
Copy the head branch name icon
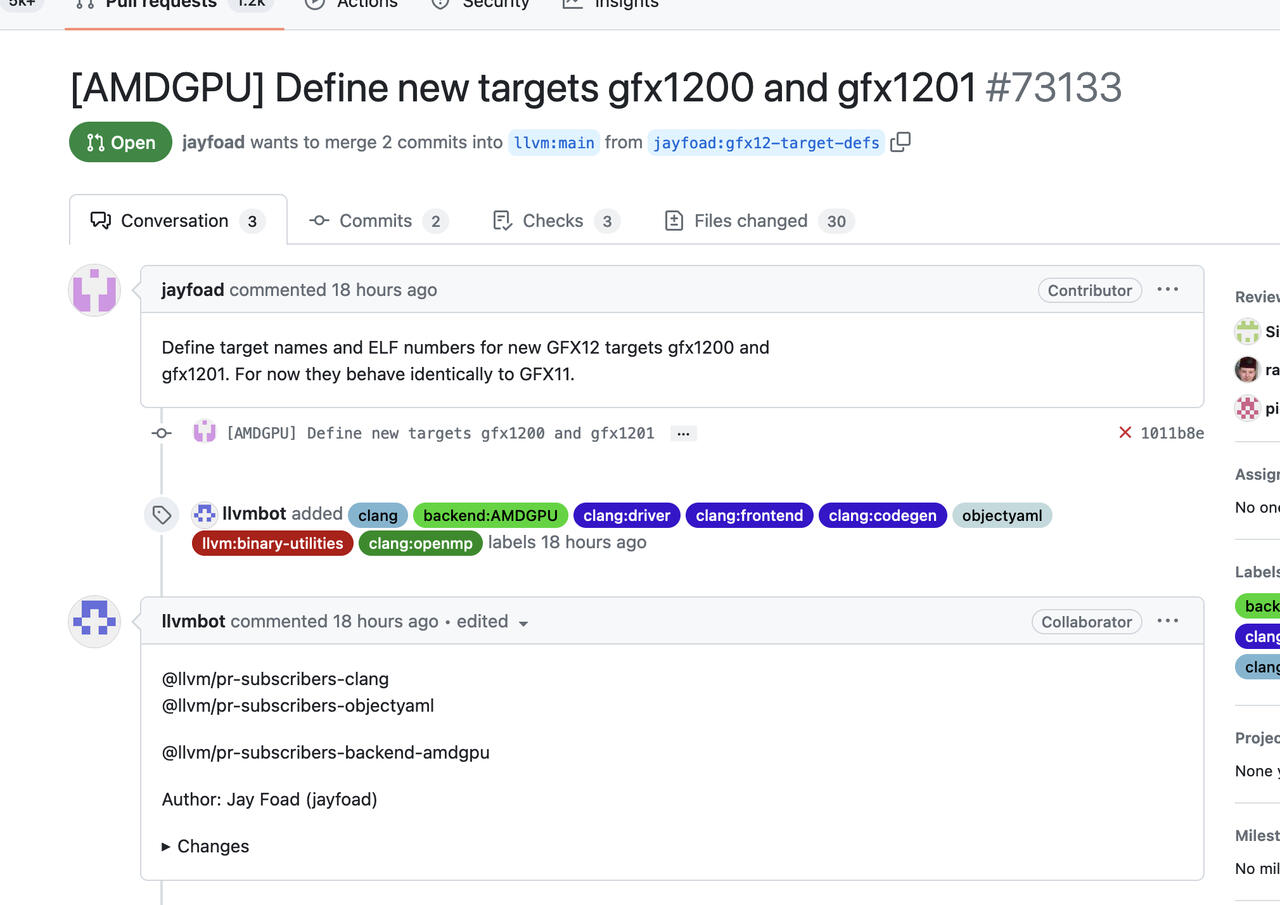(x=900, y=142)
